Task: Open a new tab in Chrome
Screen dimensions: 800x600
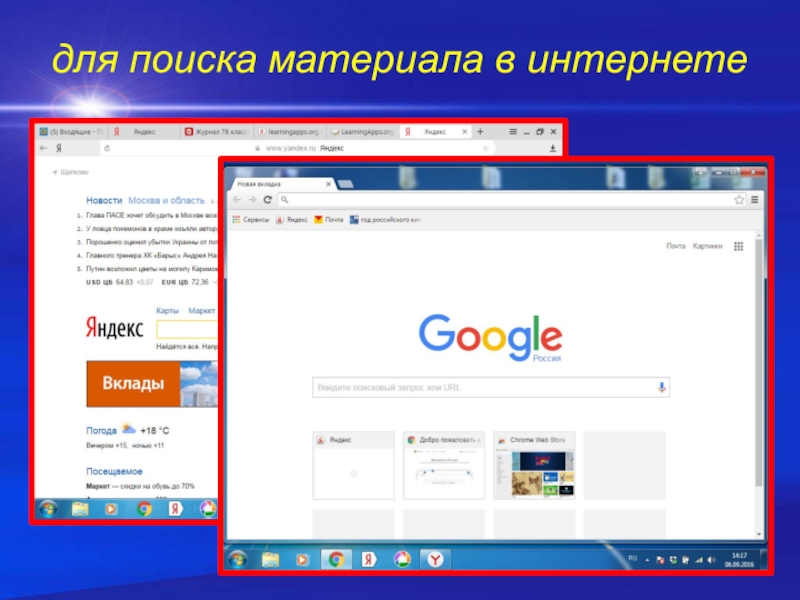Action: pyautogui.click(x=346, y=184)
